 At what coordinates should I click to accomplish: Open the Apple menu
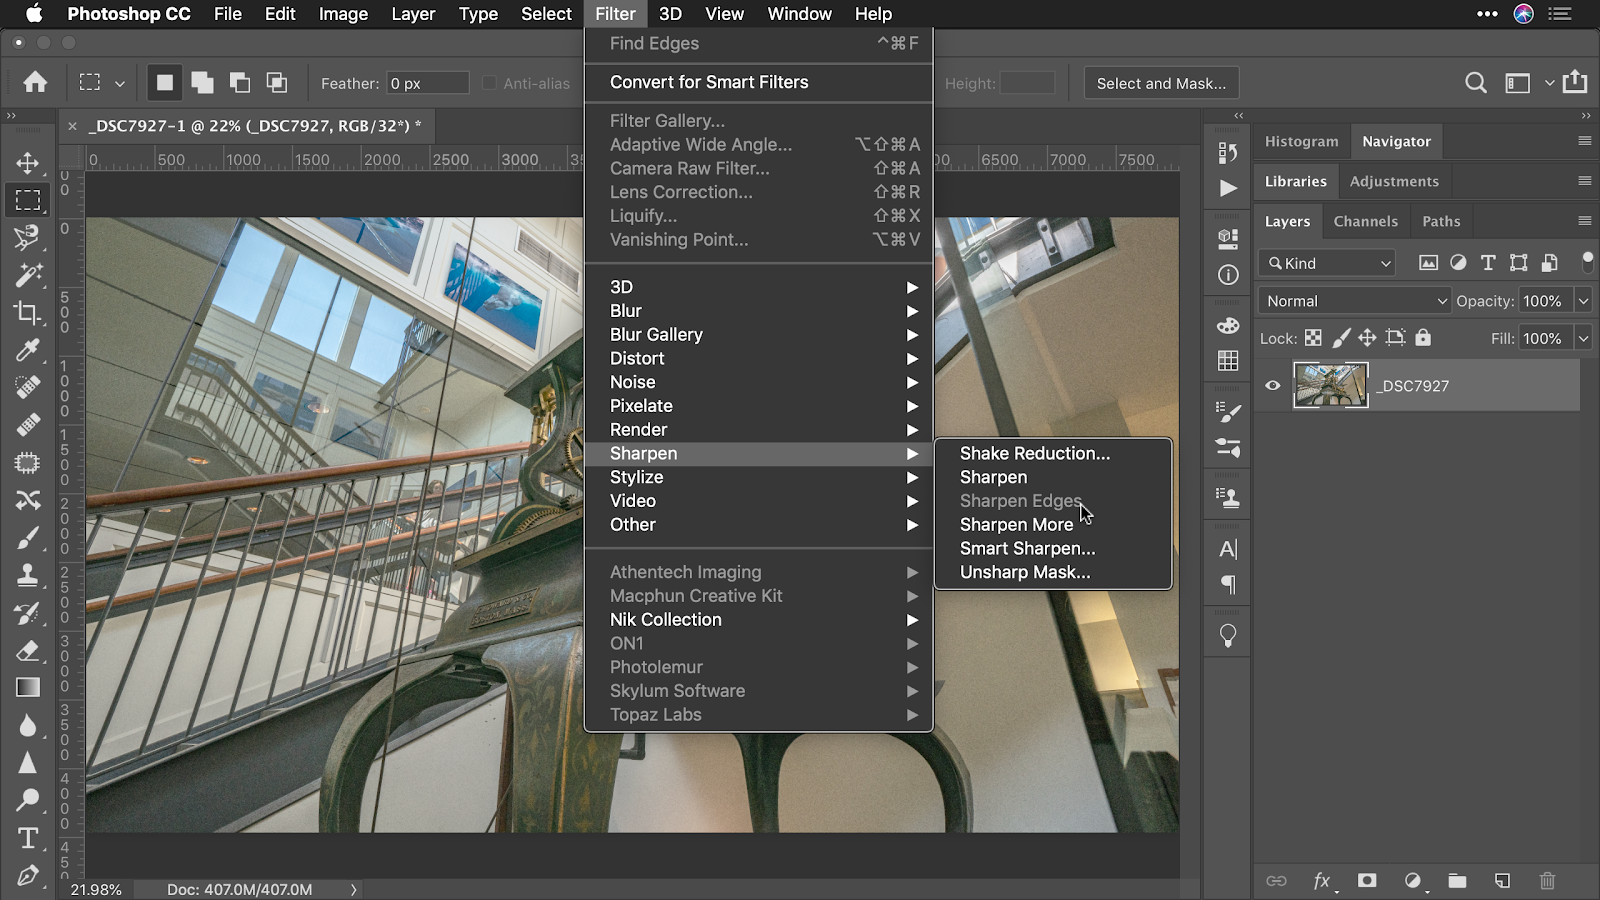[34, 14]
